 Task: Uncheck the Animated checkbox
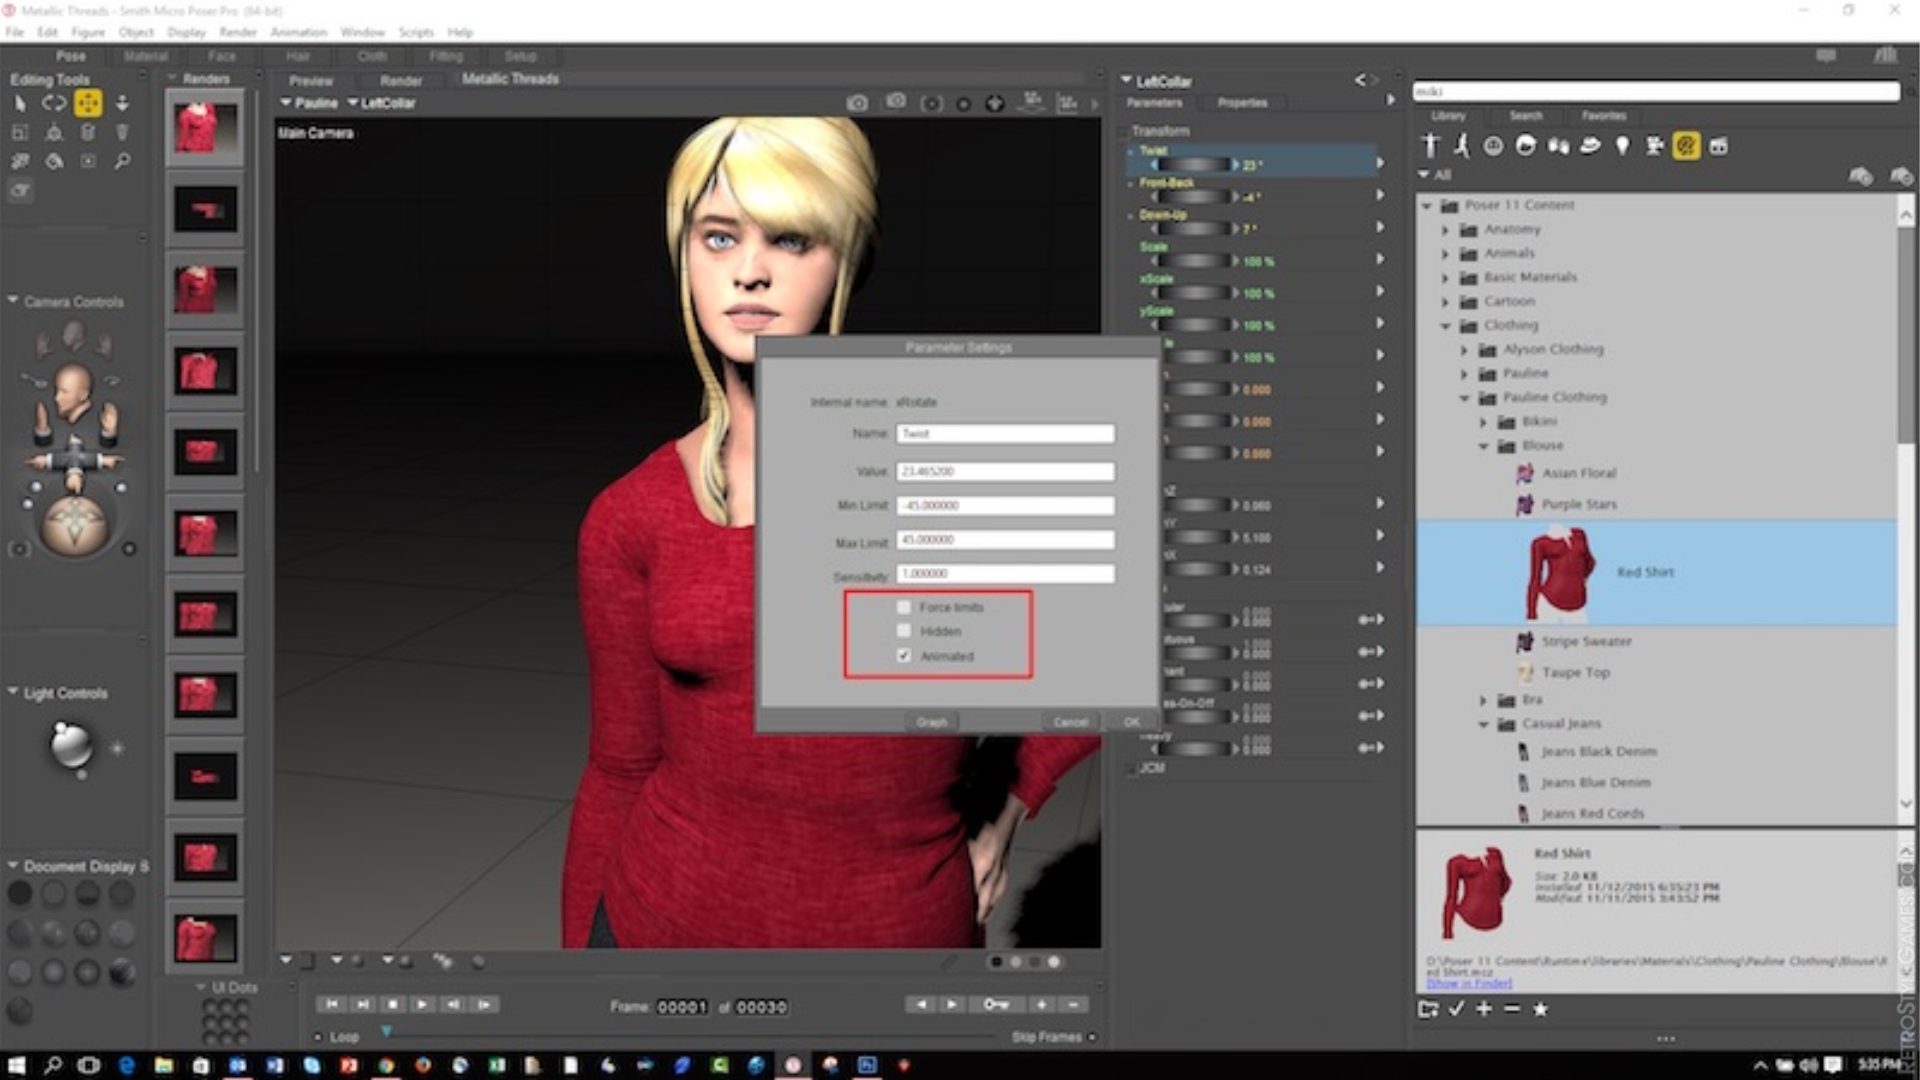[x=905, y=656]
